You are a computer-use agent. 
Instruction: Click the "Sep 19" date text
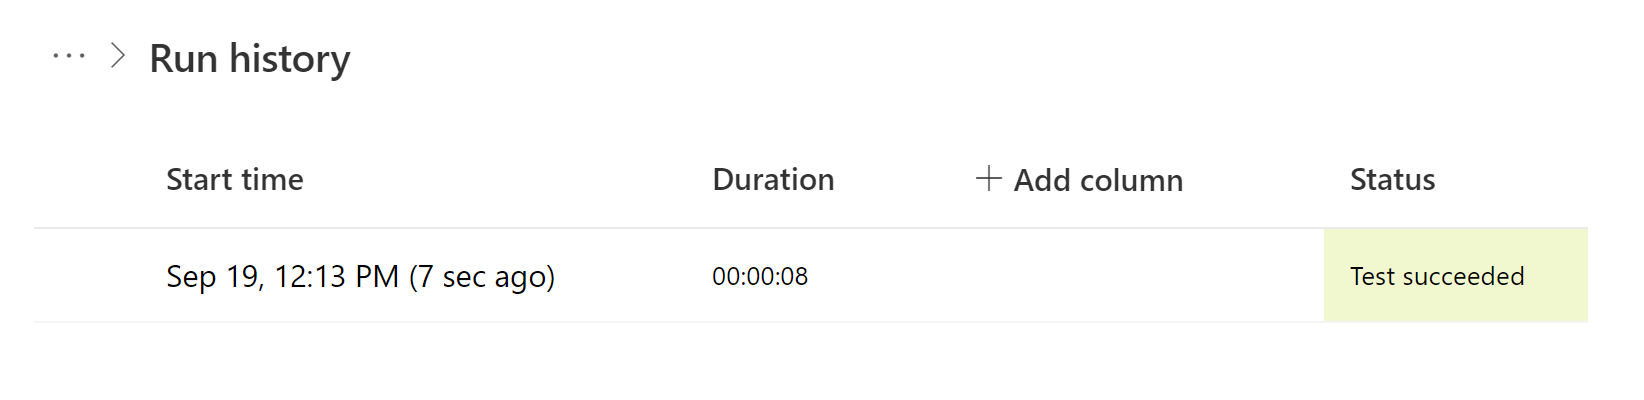click(213, 276)
